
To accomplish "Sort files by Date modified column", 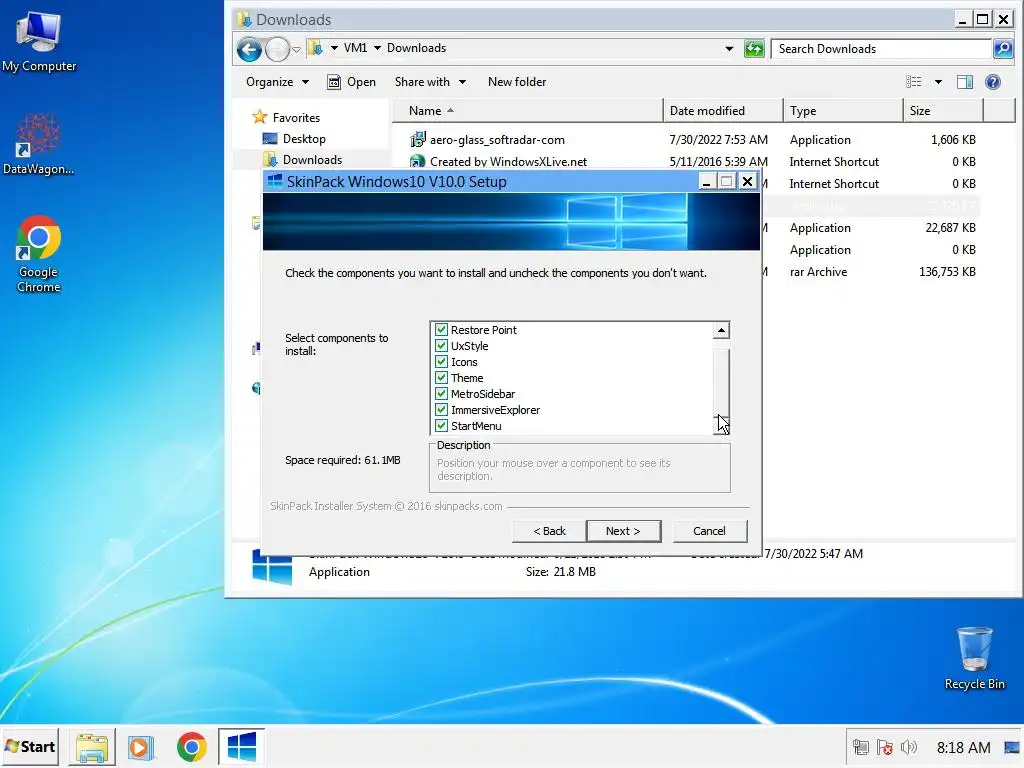I will (x=723, y=110).
